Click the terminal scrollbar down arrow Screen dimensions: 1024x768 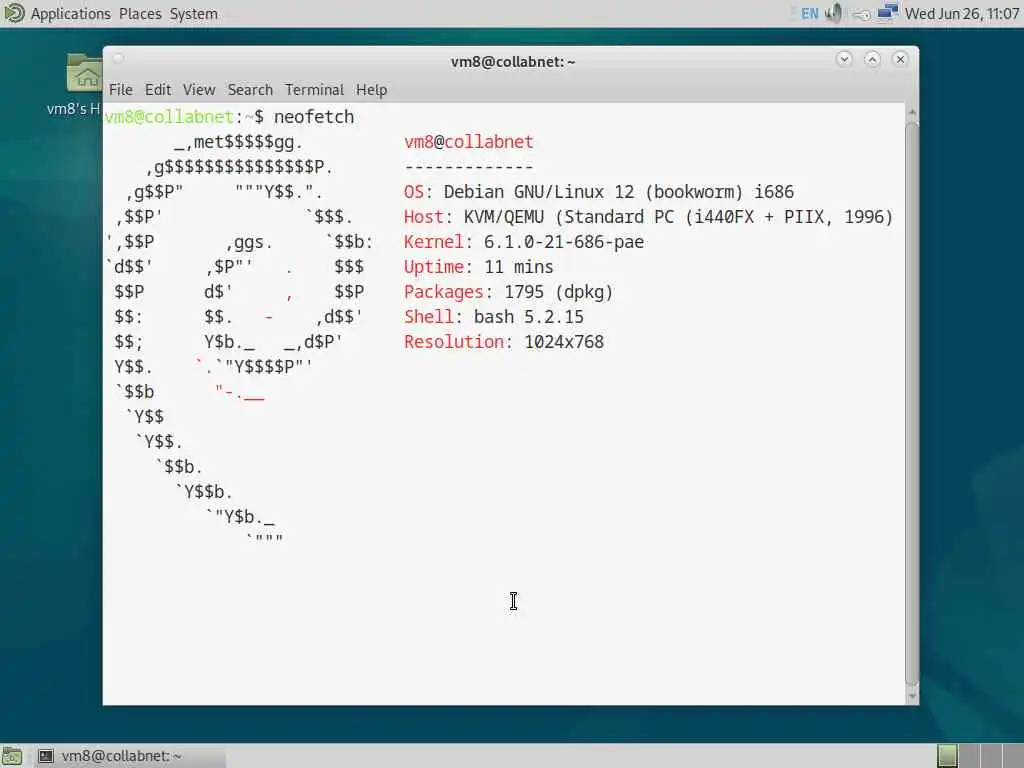[912, 696]
